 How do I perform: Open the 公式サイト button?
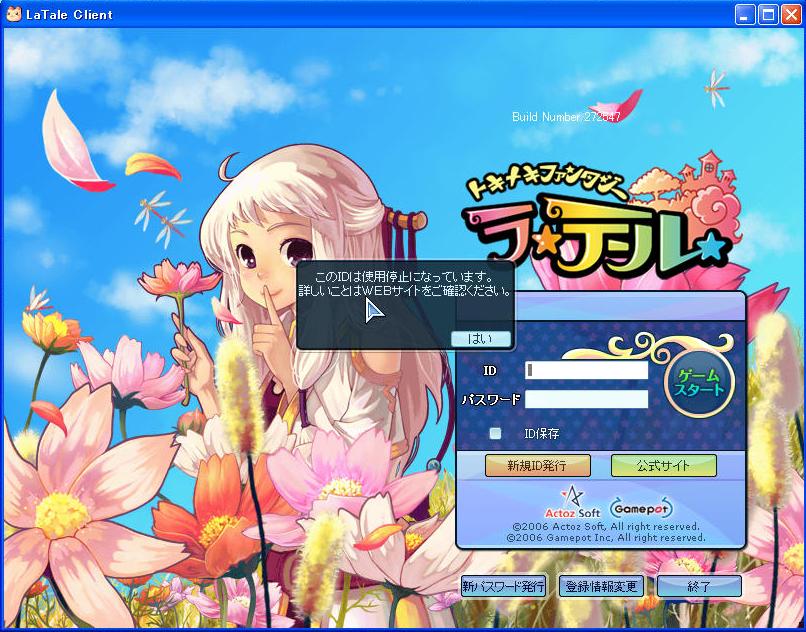(x=664, y=465)
